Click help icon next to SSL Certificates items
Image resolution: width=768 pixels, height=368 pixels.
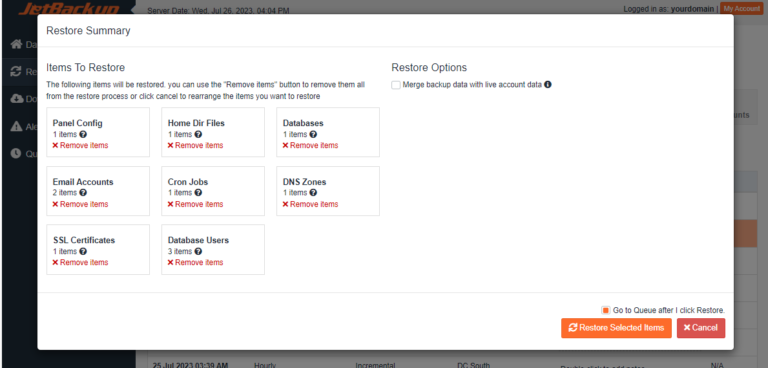coord(83,251)
